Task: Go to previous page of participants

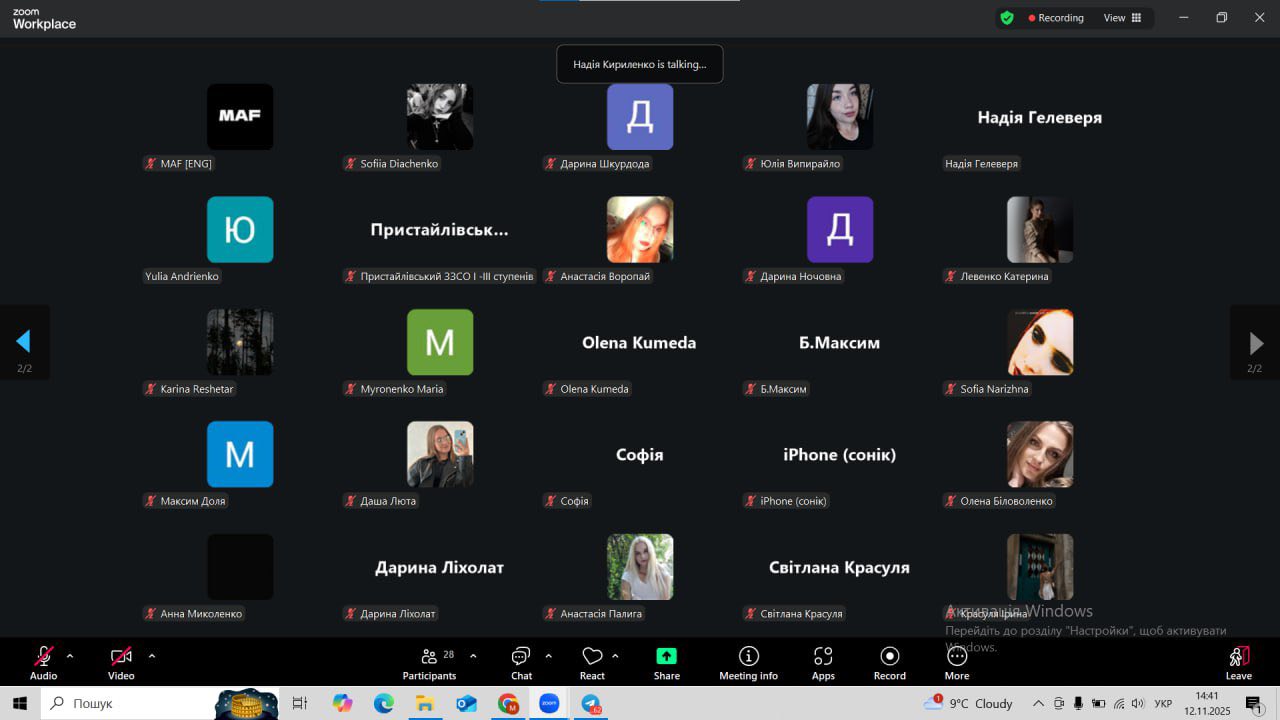Action: 23,342
